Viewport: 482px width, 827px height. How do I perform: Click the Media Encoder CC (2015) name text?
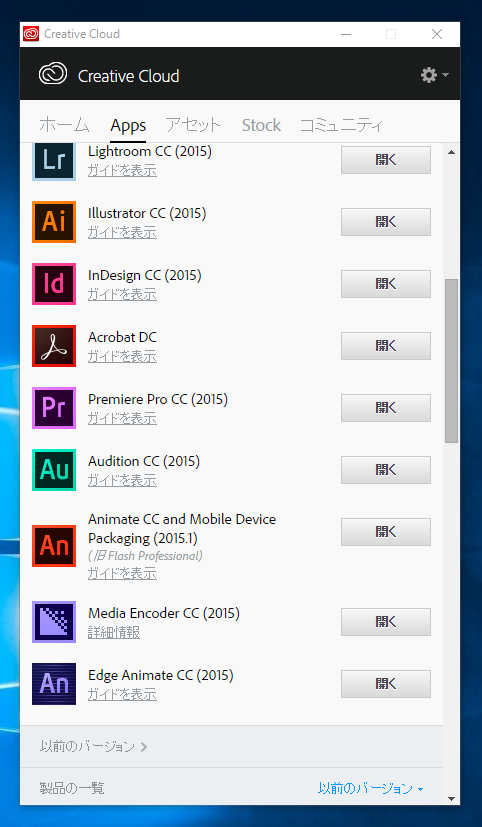[164, 613]
